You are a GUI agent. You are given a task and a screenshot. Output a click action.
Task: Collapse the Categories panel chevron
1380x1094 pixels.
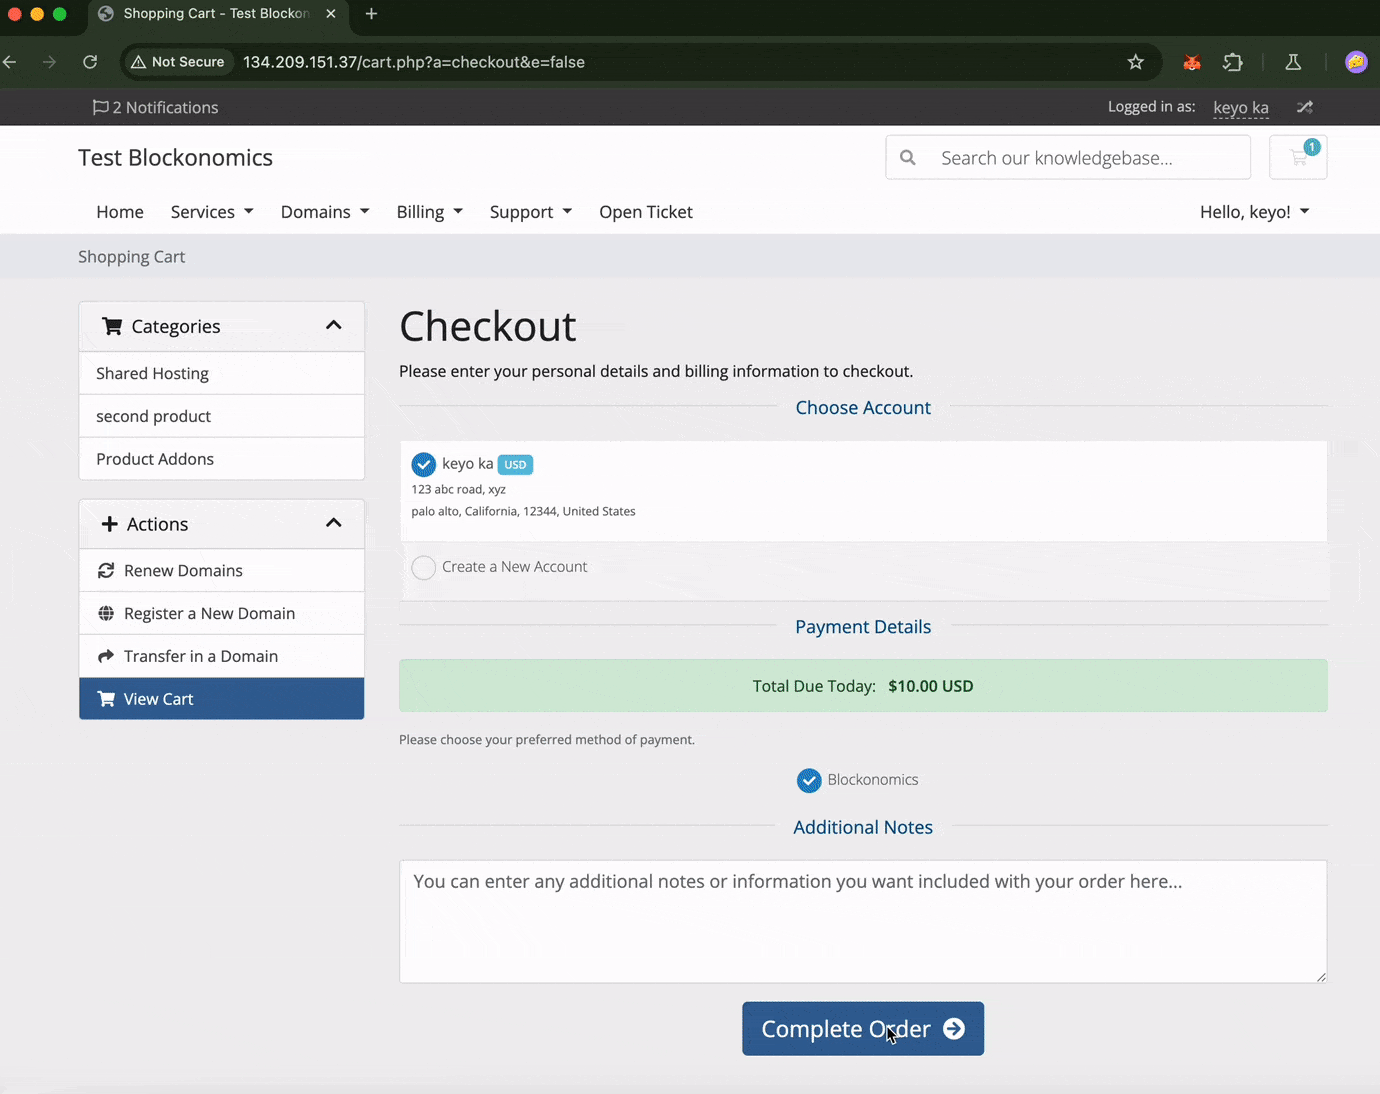[334, 325]
